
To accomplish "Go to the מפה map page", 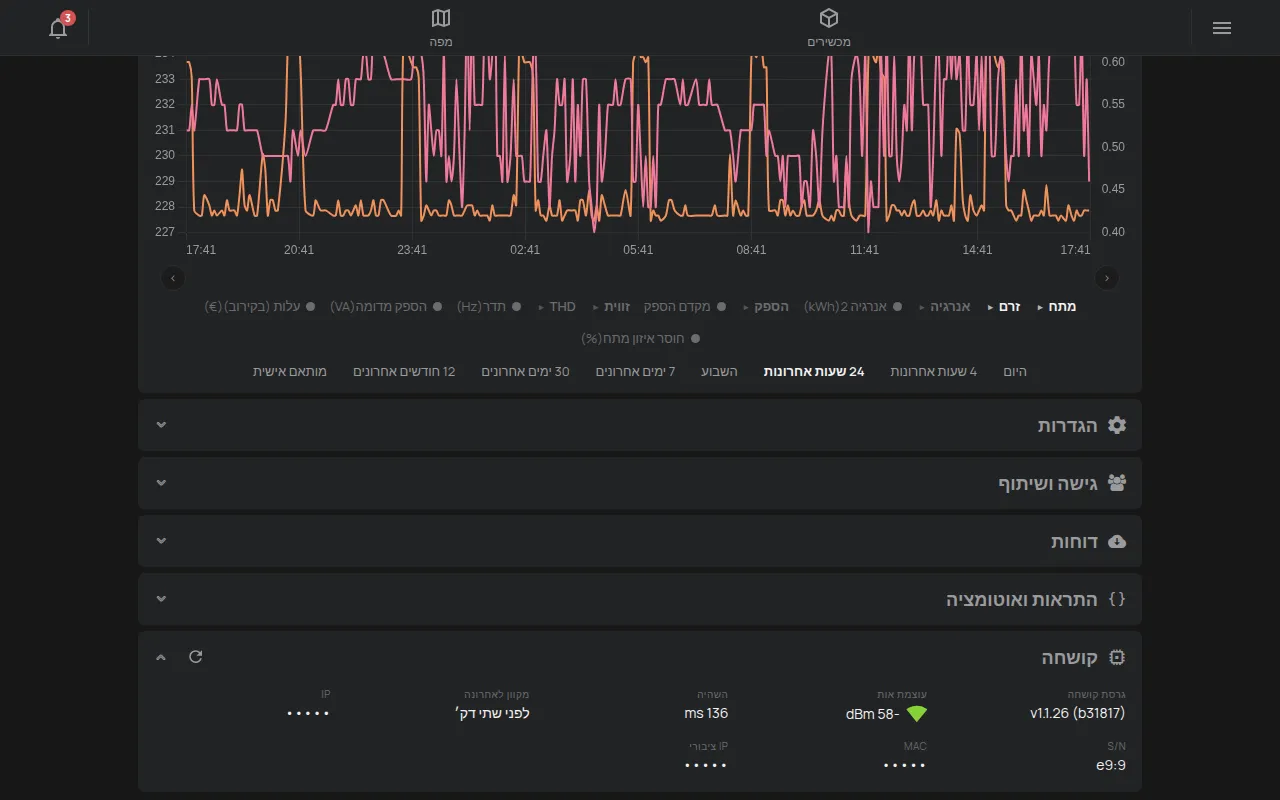I will coord(441,28).
